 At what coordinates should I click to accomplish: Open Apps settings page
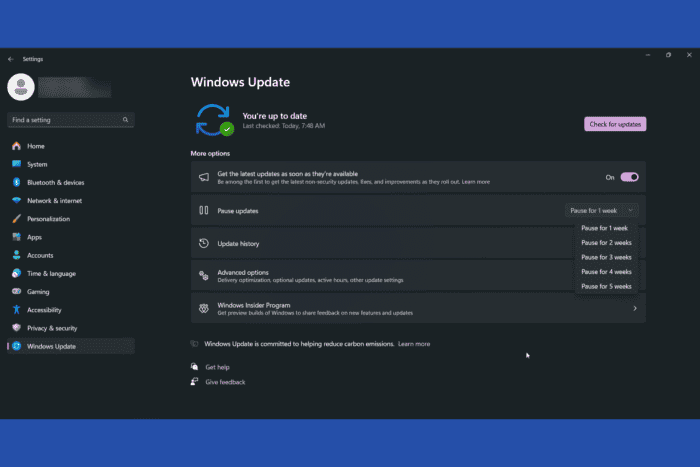(71, 237)
